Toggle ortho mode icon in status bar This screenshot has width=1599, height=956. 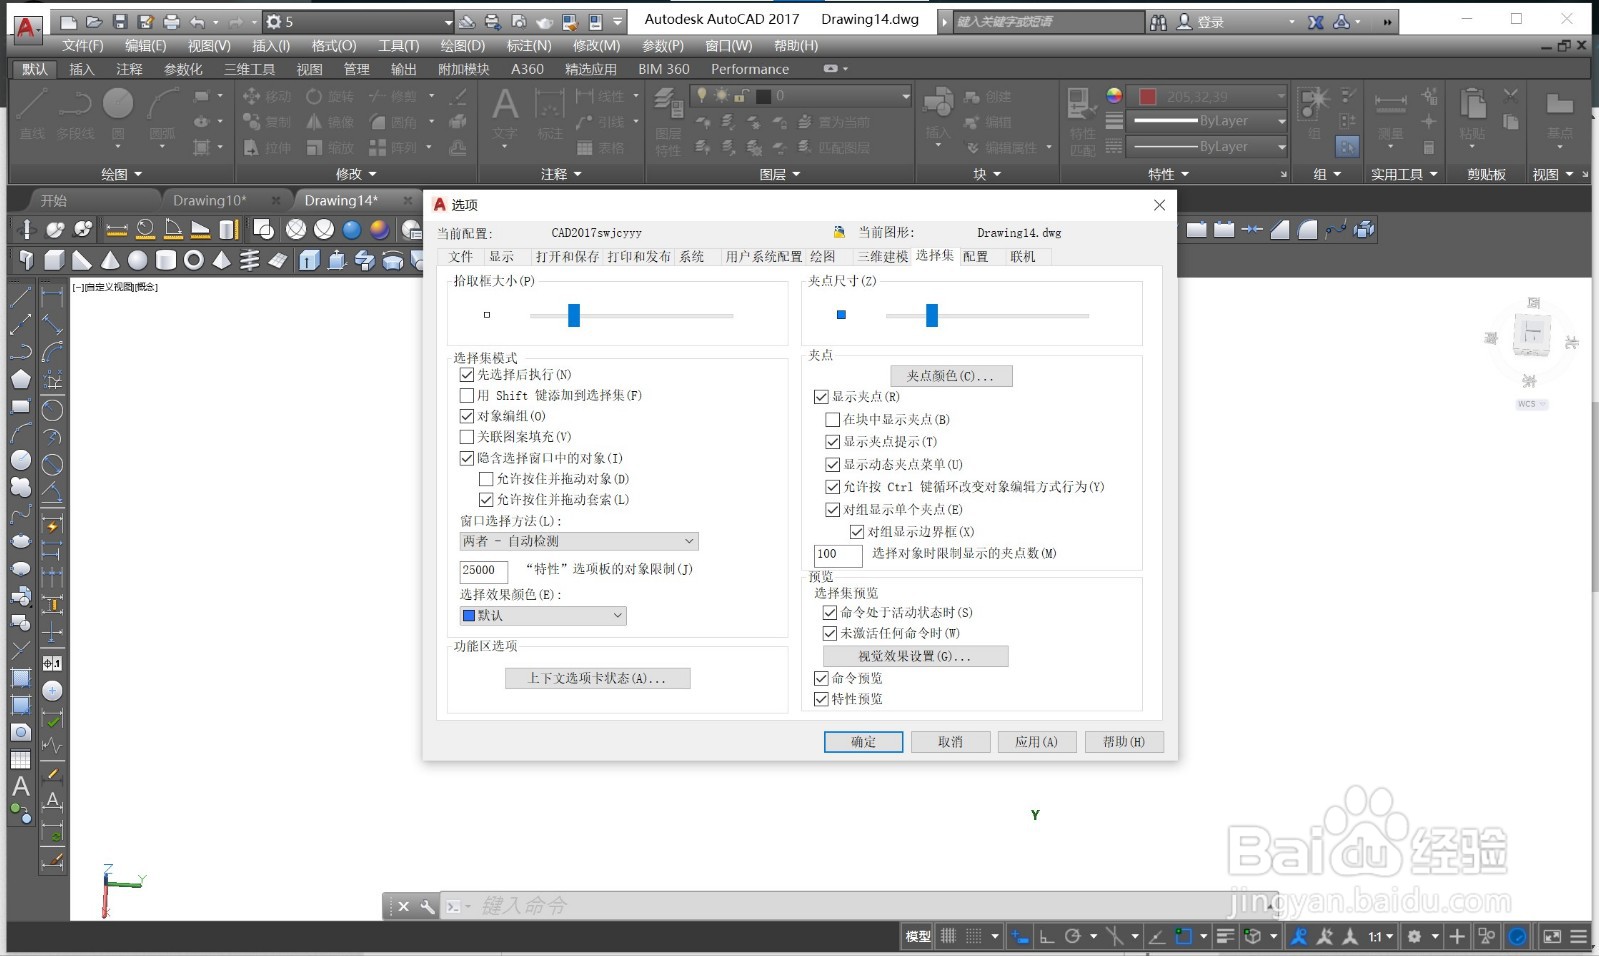click(1047, 936)
